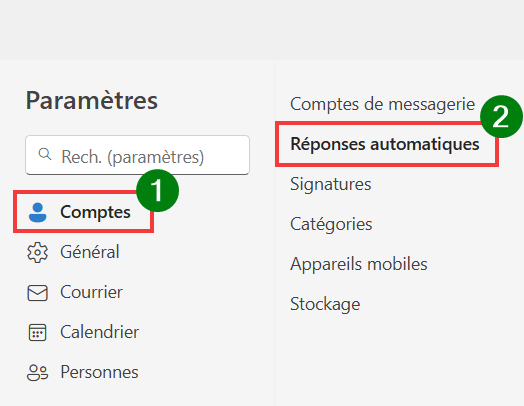Screen dimensions: 524x406
Task: Open Appareils mobiles settings
Action: (x=359, y=264)
